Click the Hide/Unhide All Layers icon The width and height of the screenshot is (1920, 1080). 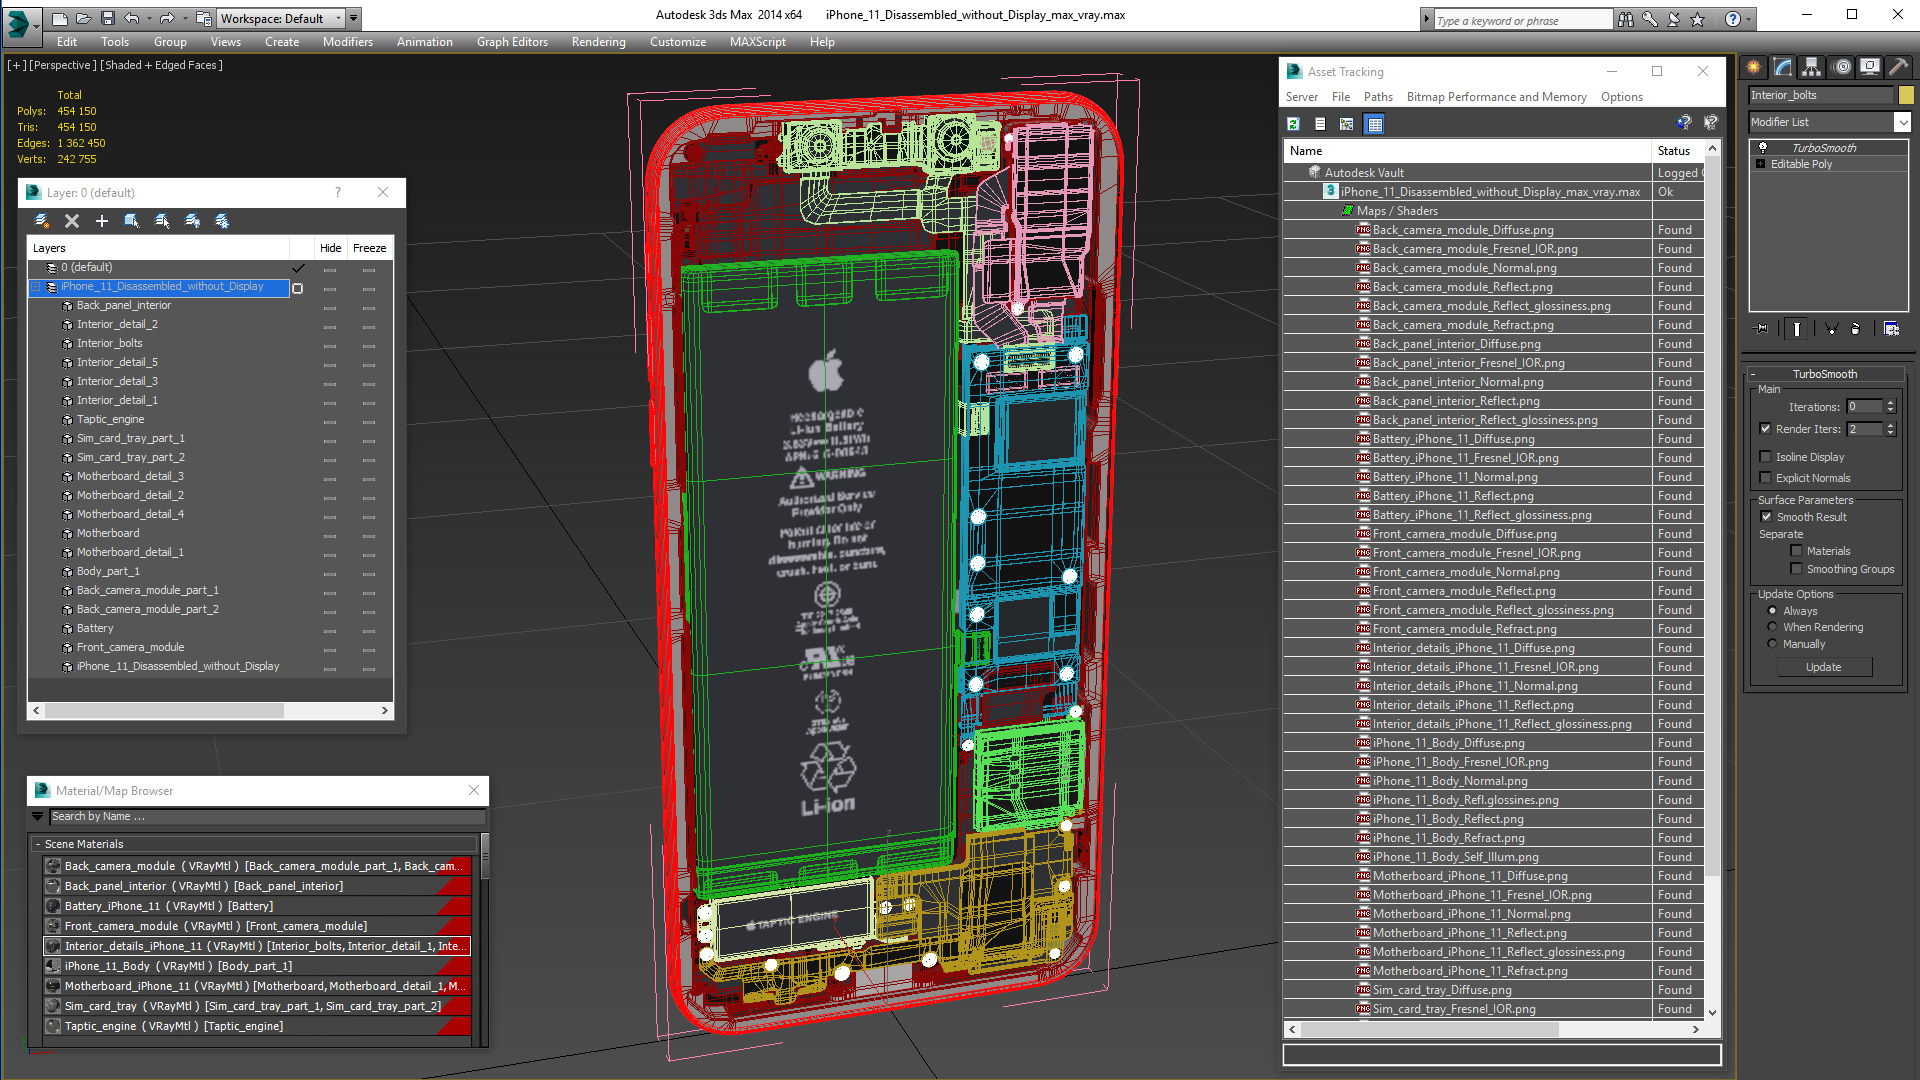(x=192, y=221)
